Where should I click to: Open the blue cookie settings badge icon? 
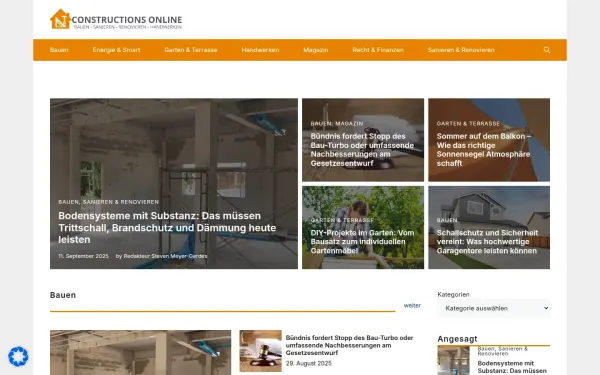(x=18, y=357)
